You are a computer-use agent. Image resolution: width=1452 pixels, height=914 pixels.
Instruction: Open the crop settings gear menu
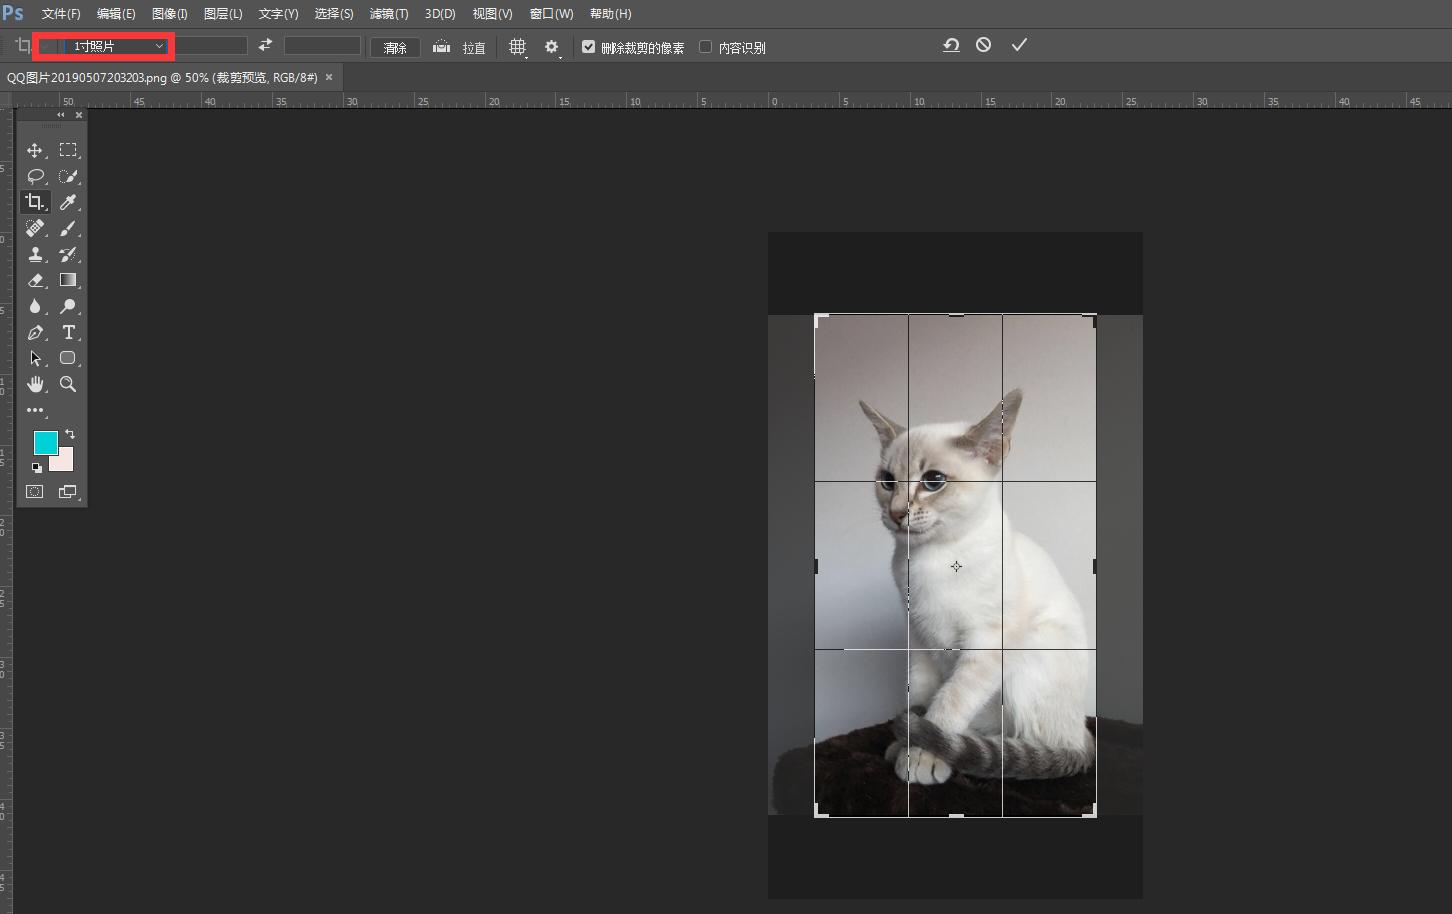551,46
